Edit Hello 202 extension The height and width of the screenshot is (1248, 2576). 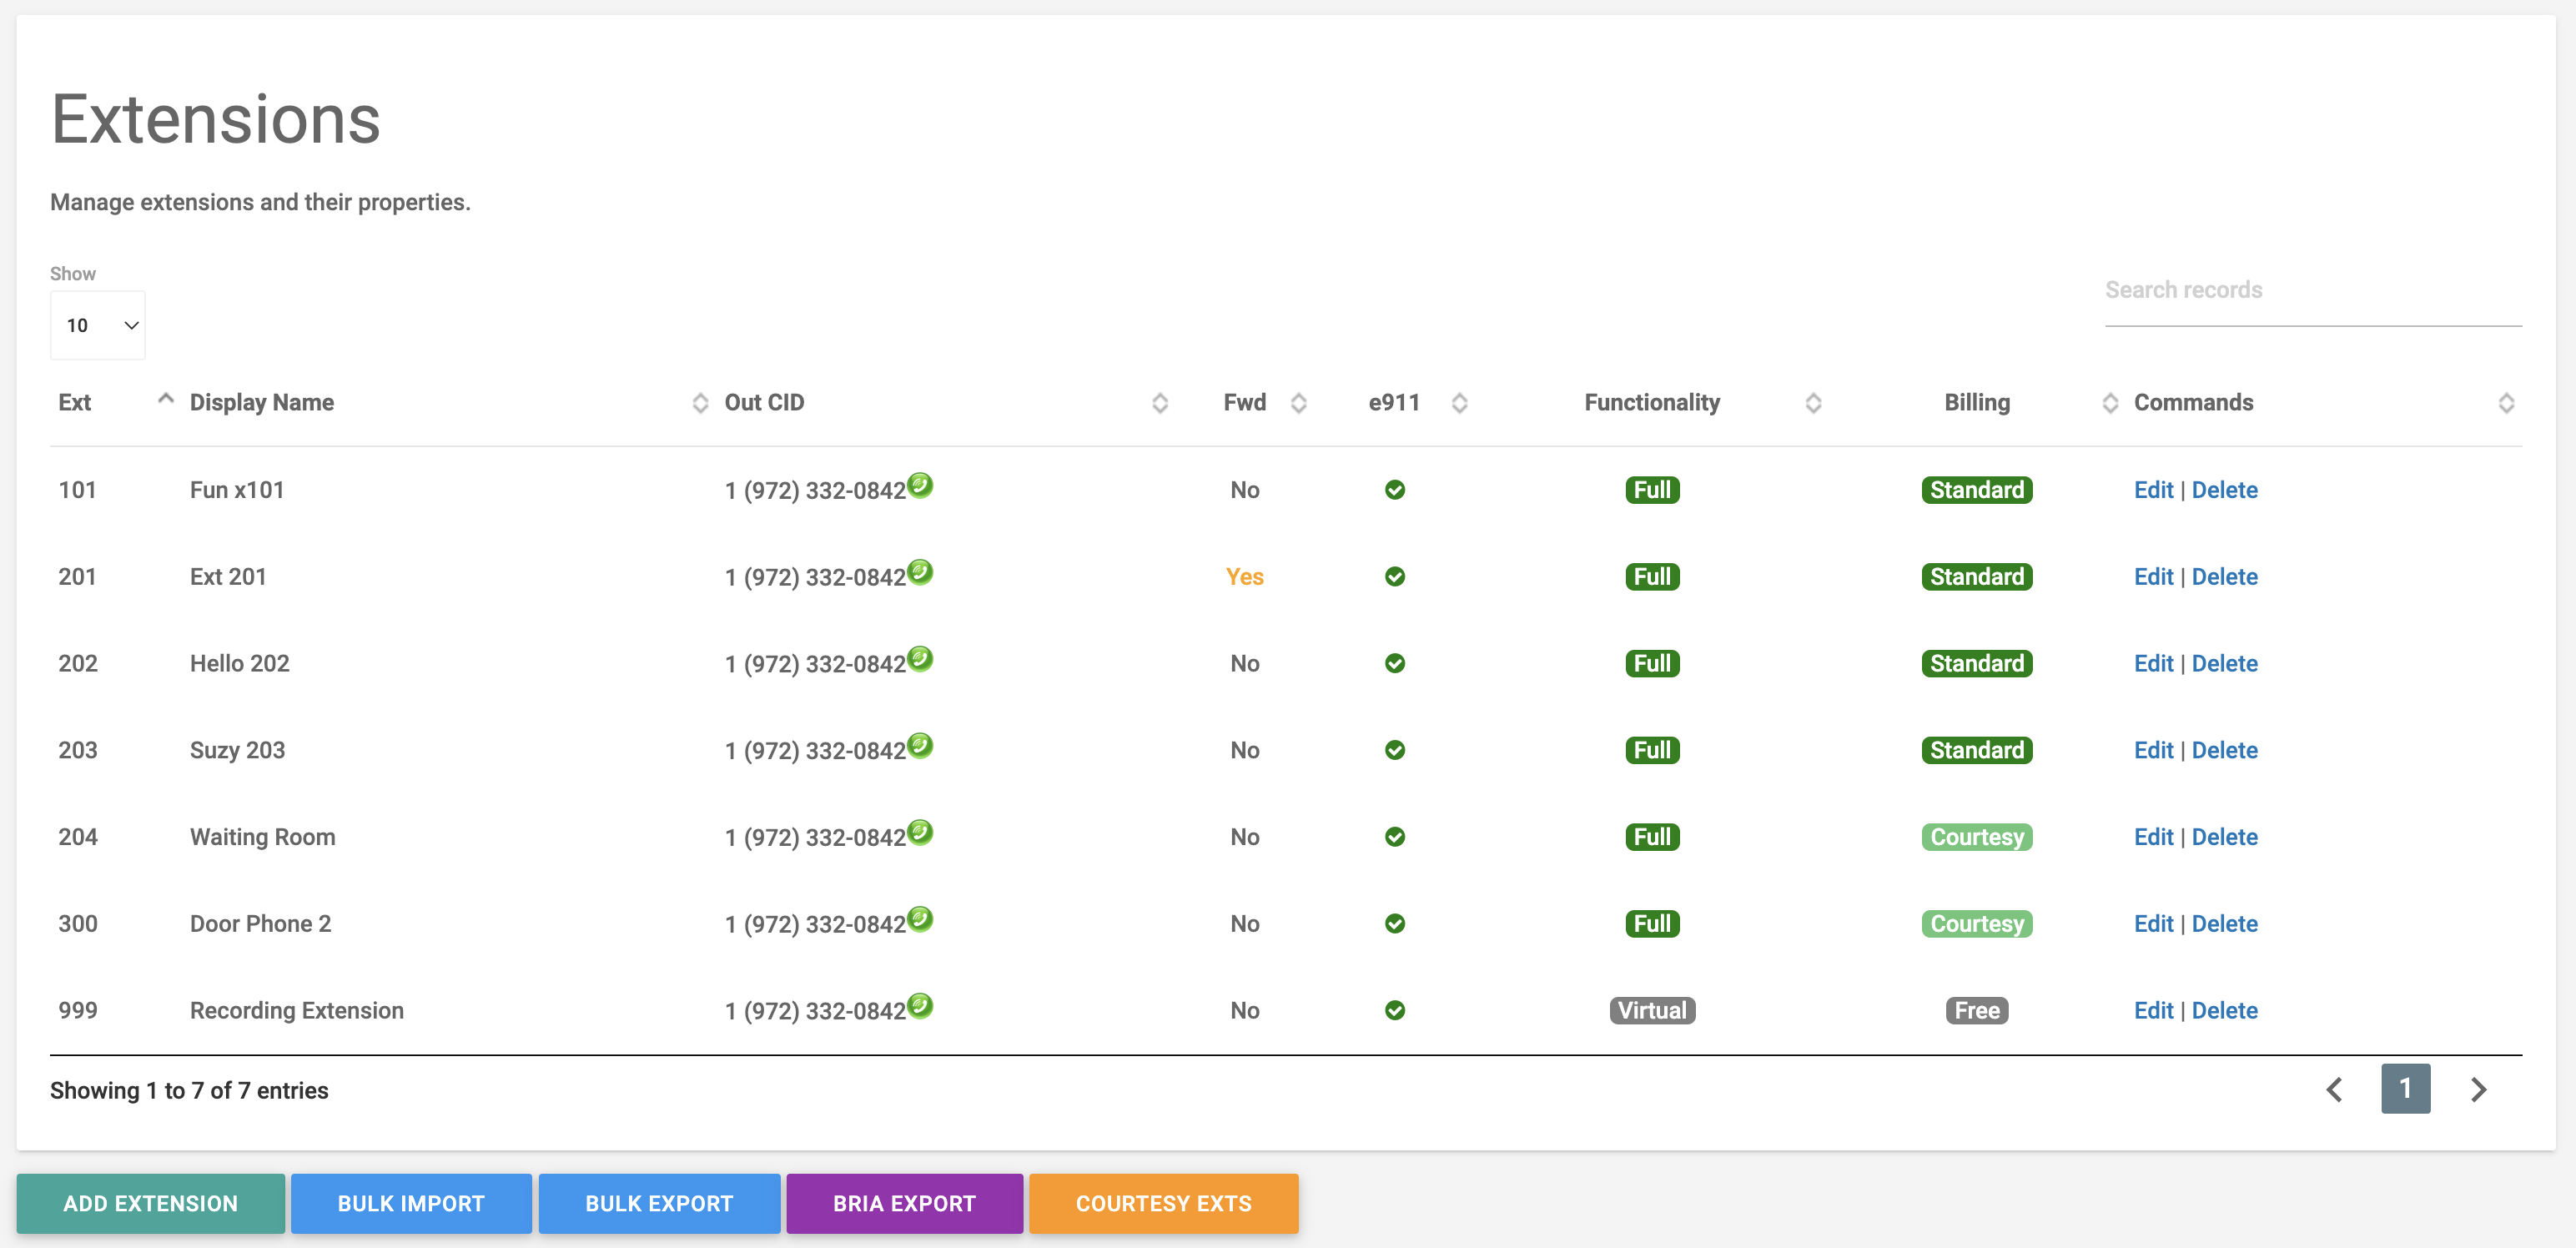tap(2153, 664)
